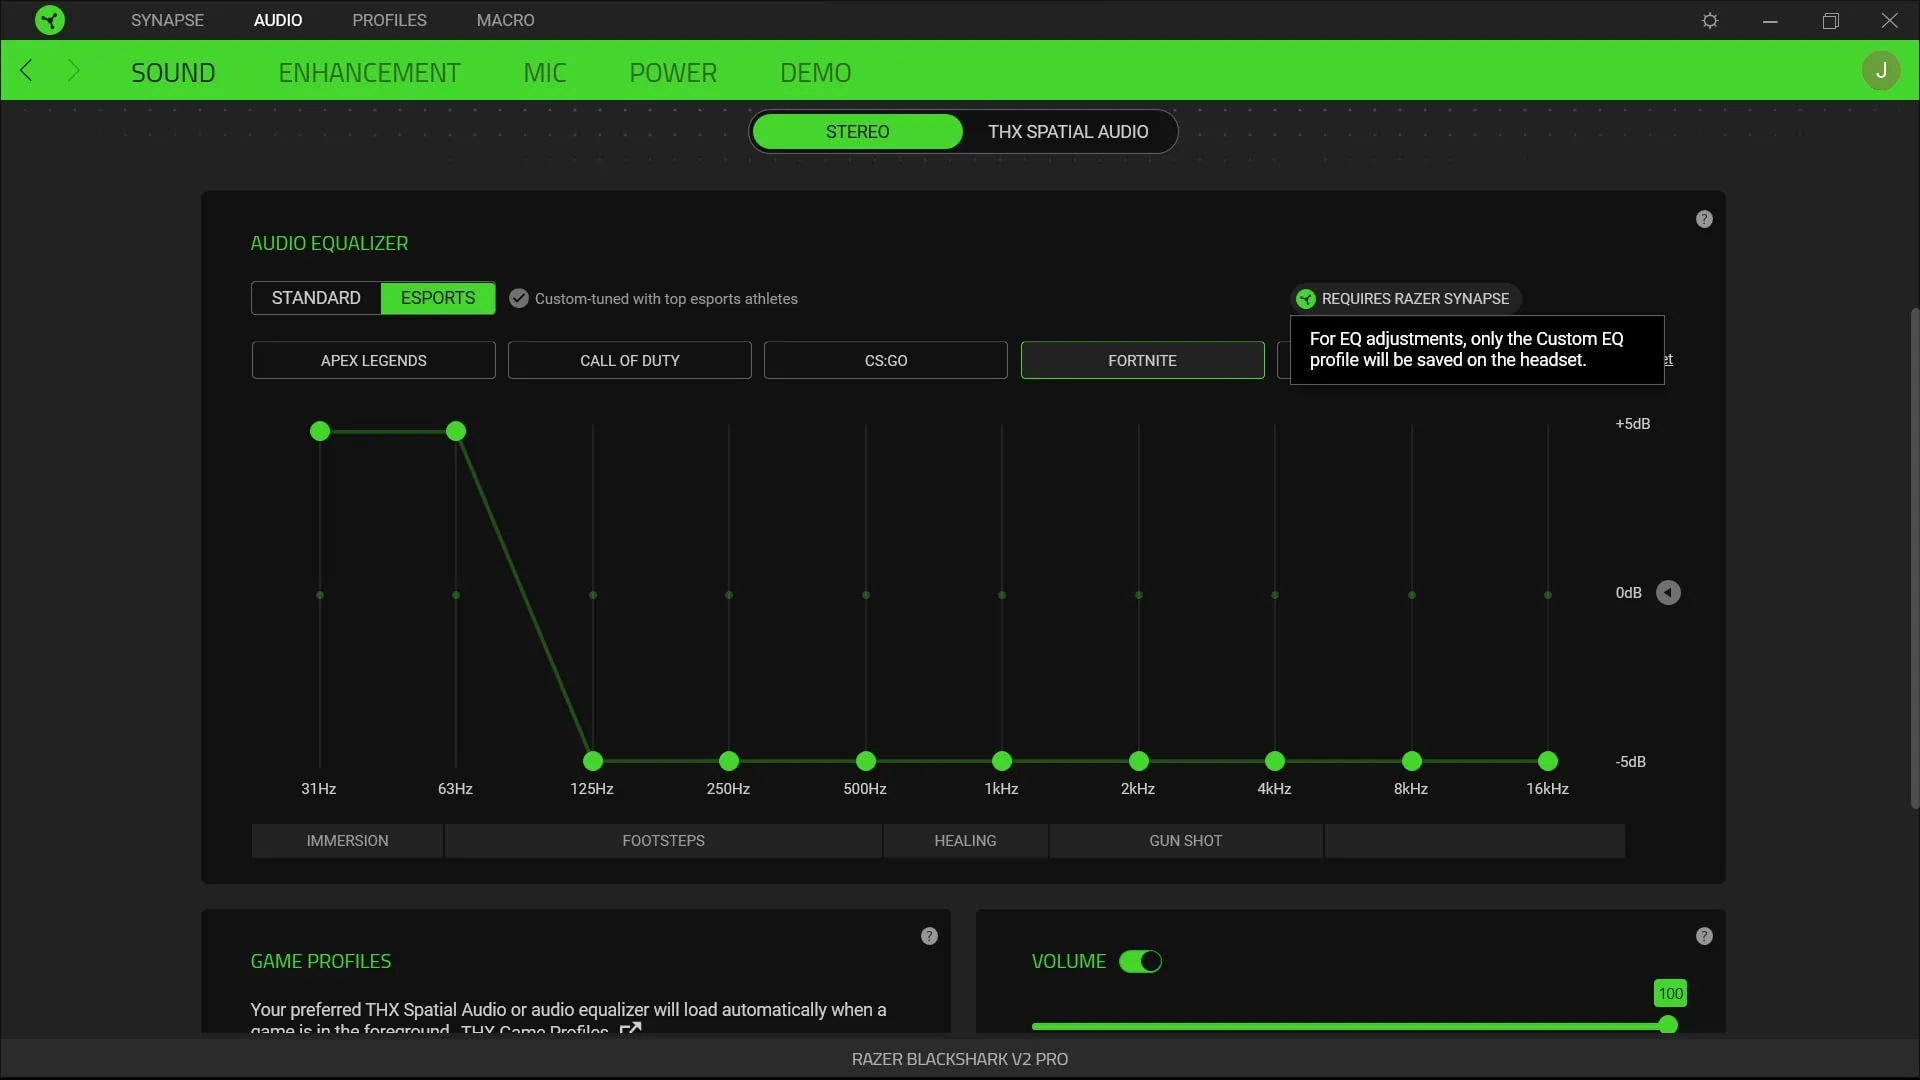
Task: Select the Standard equalizer set
Action: click(316, 298)
